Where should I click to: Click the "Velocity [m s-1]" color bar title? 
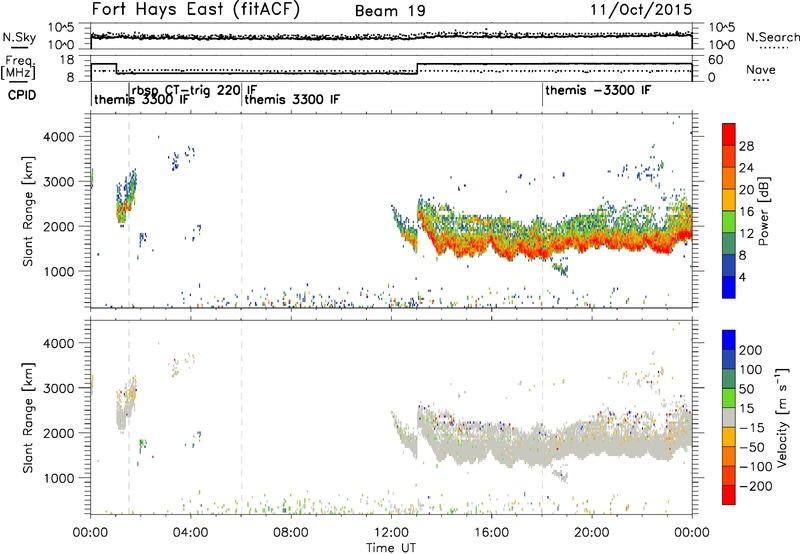[782, 418]
